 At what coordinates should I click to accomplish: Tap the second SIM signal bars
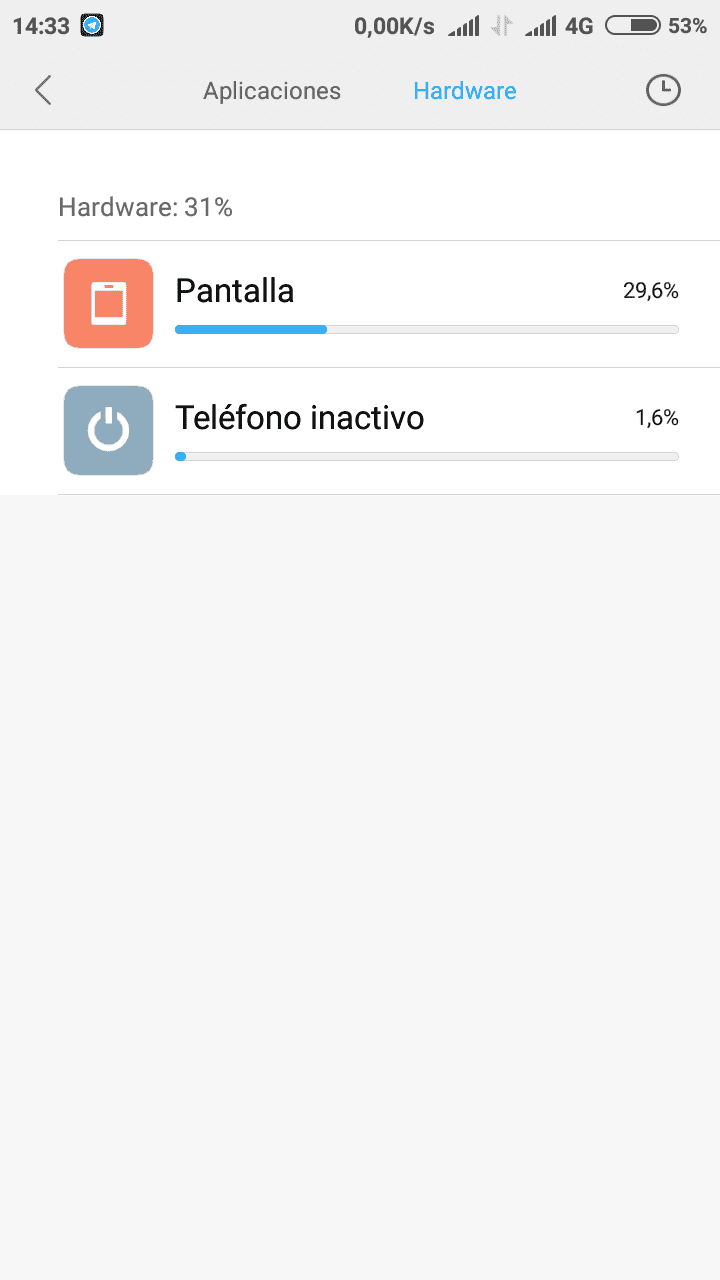coord(541,26)
